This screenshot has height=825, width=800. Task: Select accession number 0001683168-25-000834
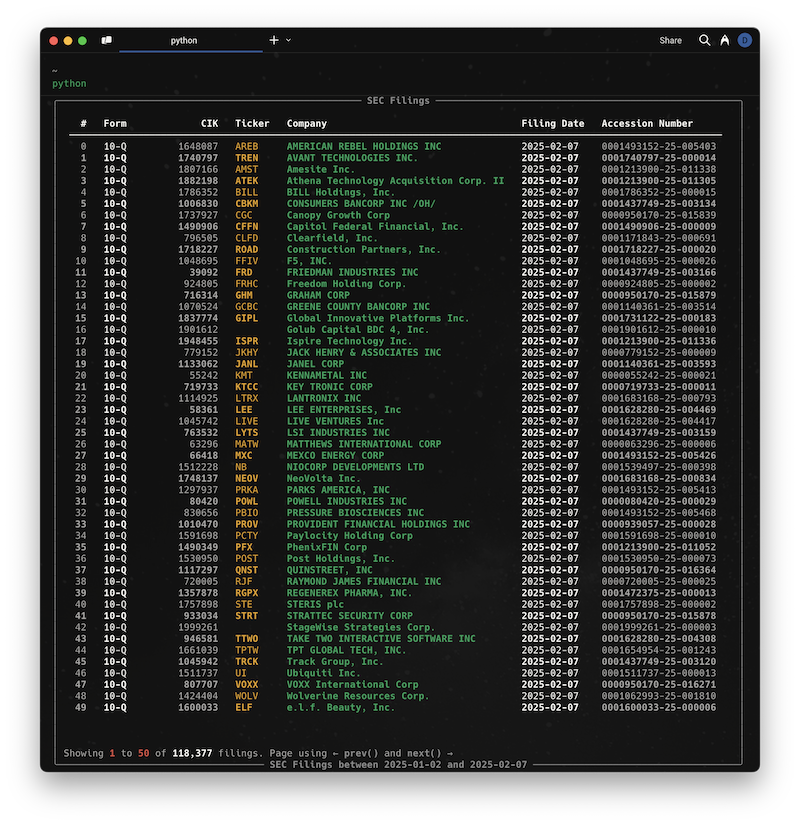tap(658, 478)
